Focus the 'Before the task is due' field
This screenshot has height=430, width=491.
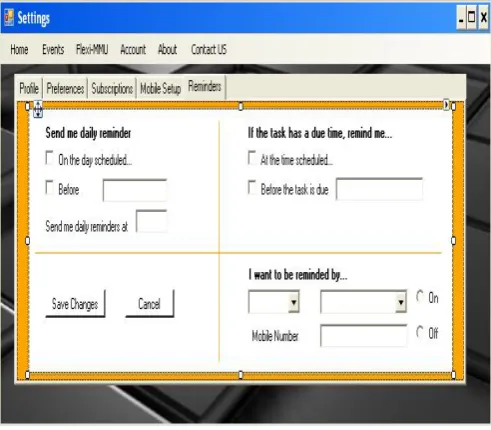379,189
